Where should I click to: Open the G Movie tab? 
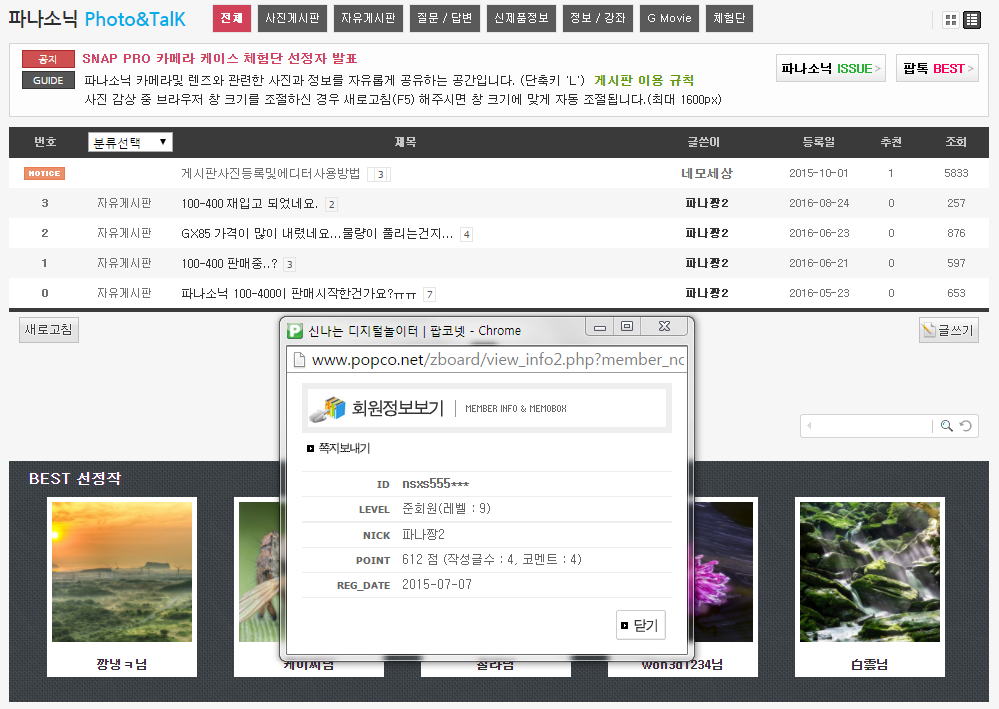(669, 18)
